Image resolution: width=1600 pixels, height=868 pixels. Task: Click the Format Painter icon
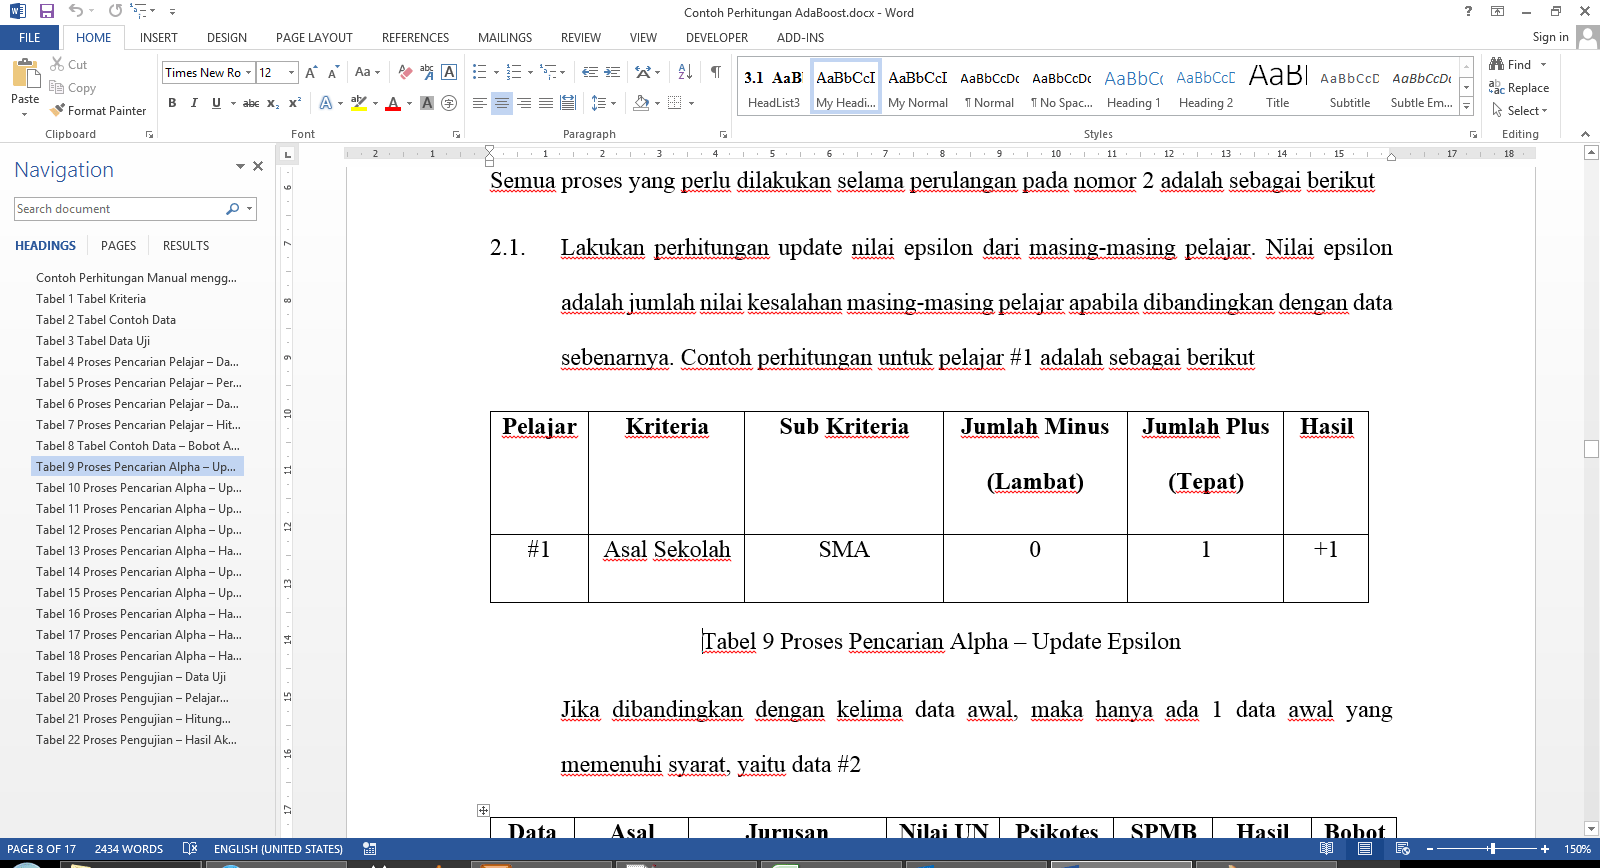(x=98, y=110)
